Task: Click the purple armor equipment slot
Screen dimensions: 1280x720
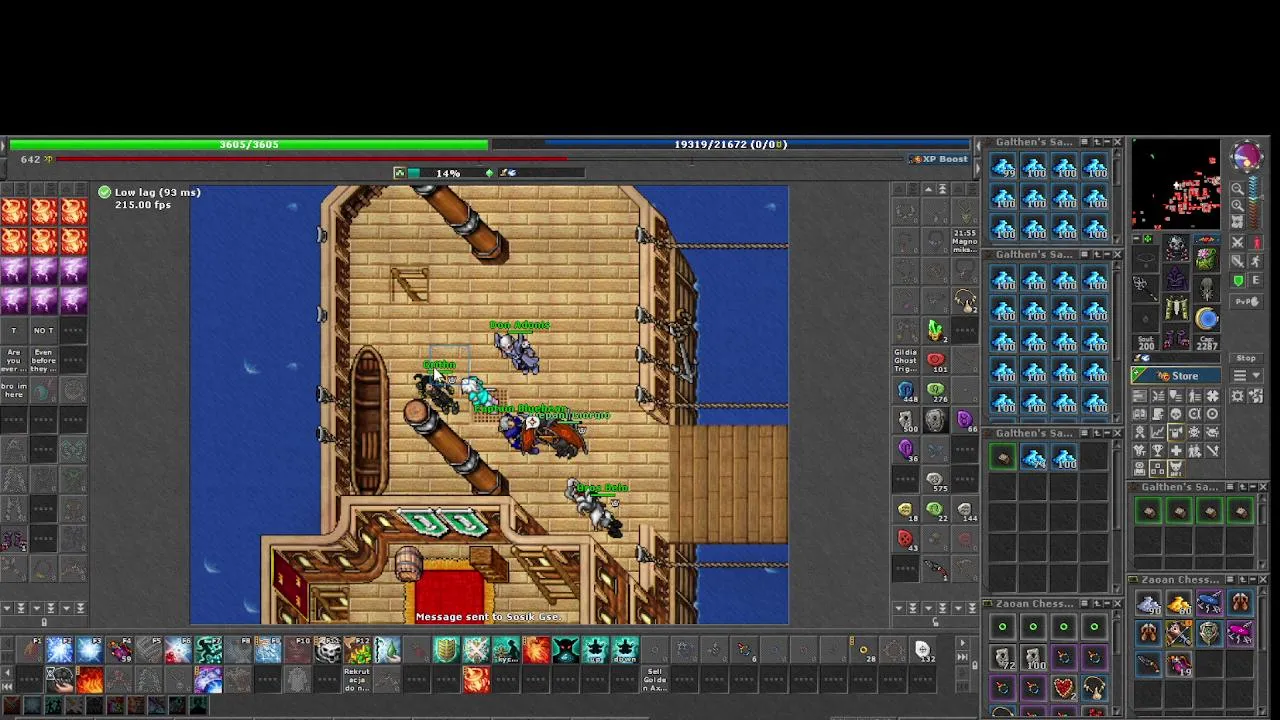Action: pyautogui.click(x=1176, y=278)
